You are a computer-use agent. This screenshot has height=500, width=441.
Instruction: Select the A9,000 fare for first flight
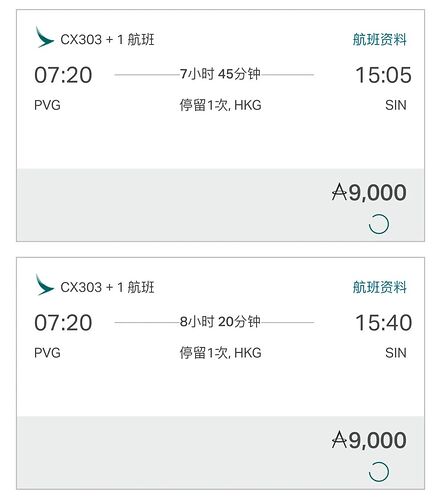(369, 193)
